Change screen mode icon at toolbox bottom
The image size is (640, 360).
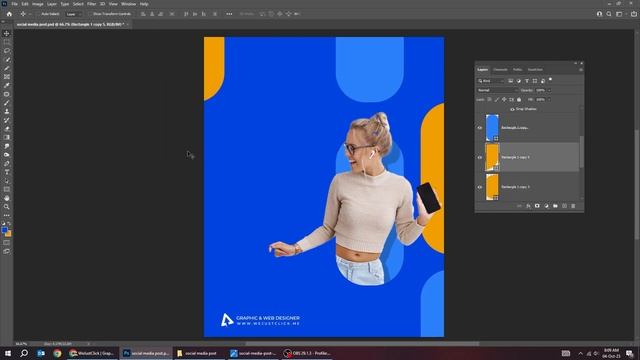coord(7,251)
